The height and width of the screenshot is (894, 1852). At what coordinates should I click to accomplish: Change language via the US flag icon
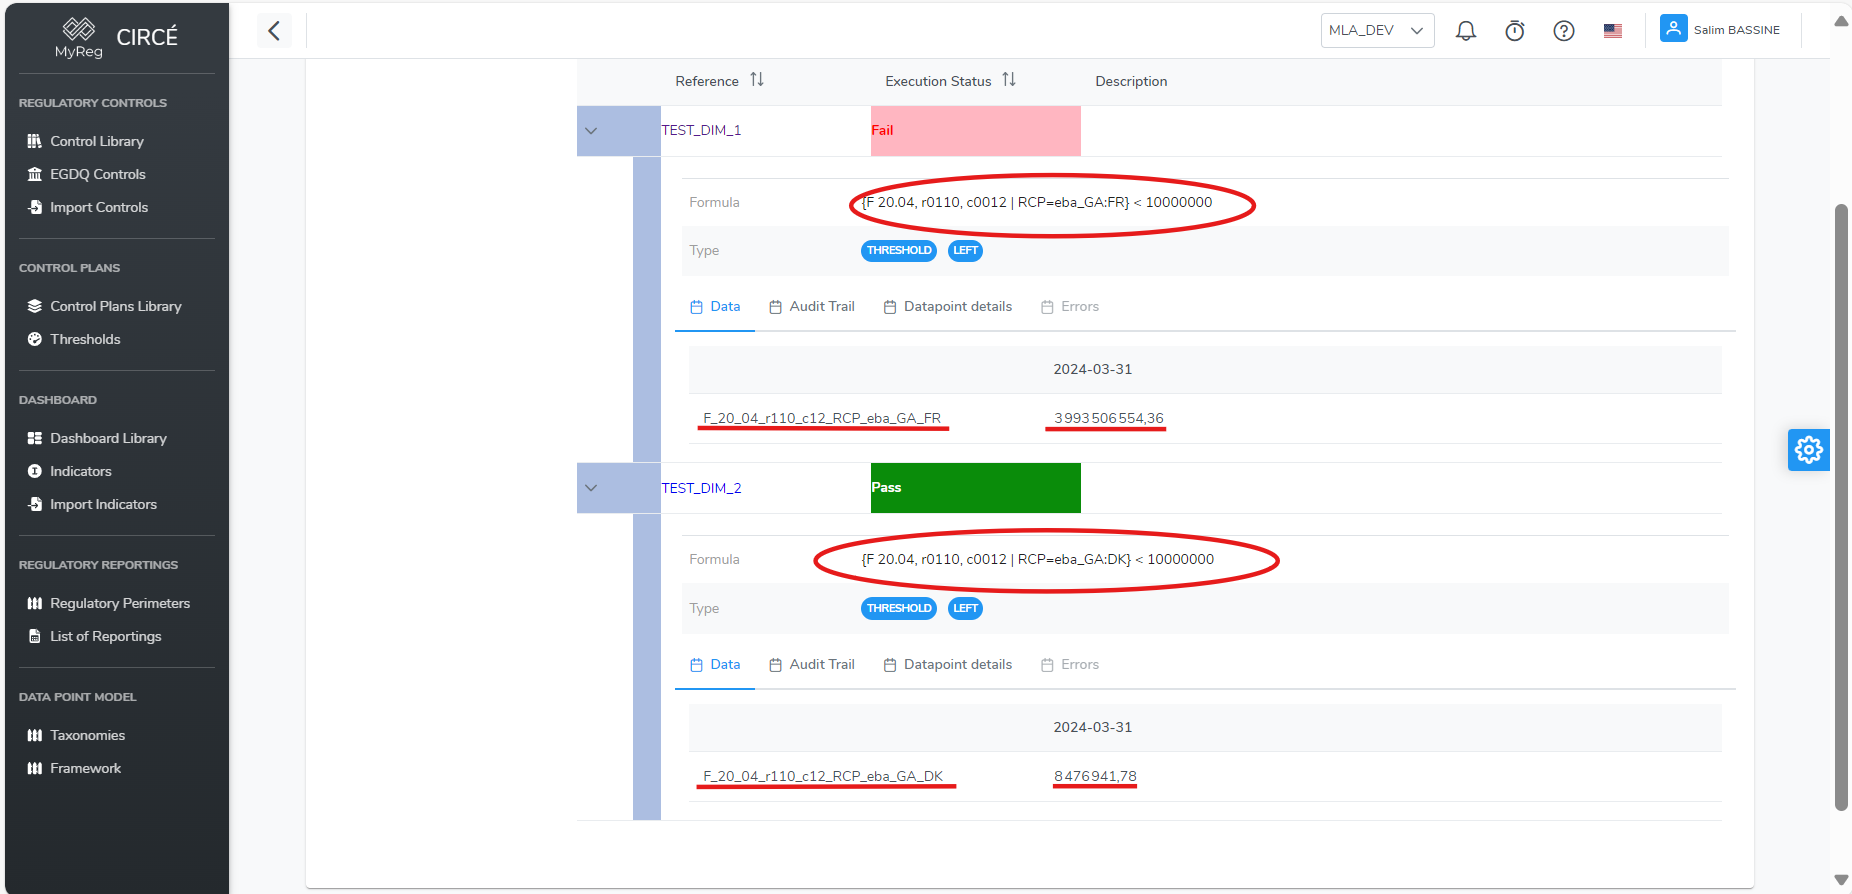pyautogui.click(x=1612, y=31)
